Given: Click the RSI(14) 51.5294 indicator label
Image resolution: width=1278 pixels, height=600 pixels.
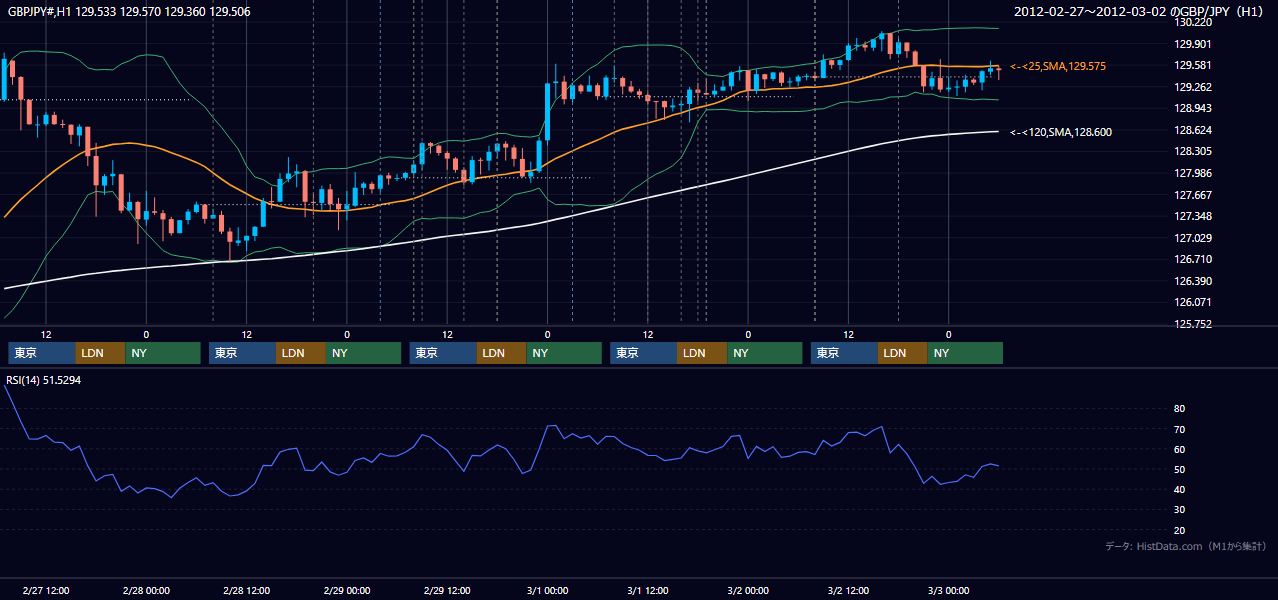Looking at the screenshot, I should [44, 380].
